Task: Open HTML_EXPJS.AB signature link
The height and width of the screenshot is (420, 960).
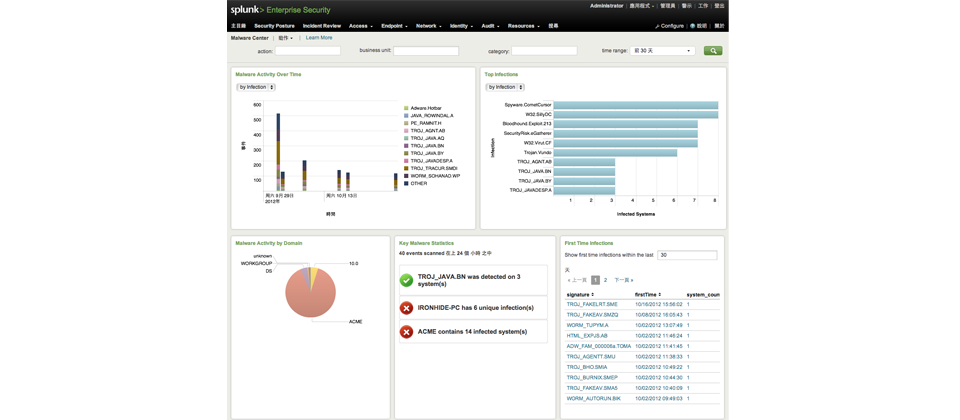Action: (587, 336)
